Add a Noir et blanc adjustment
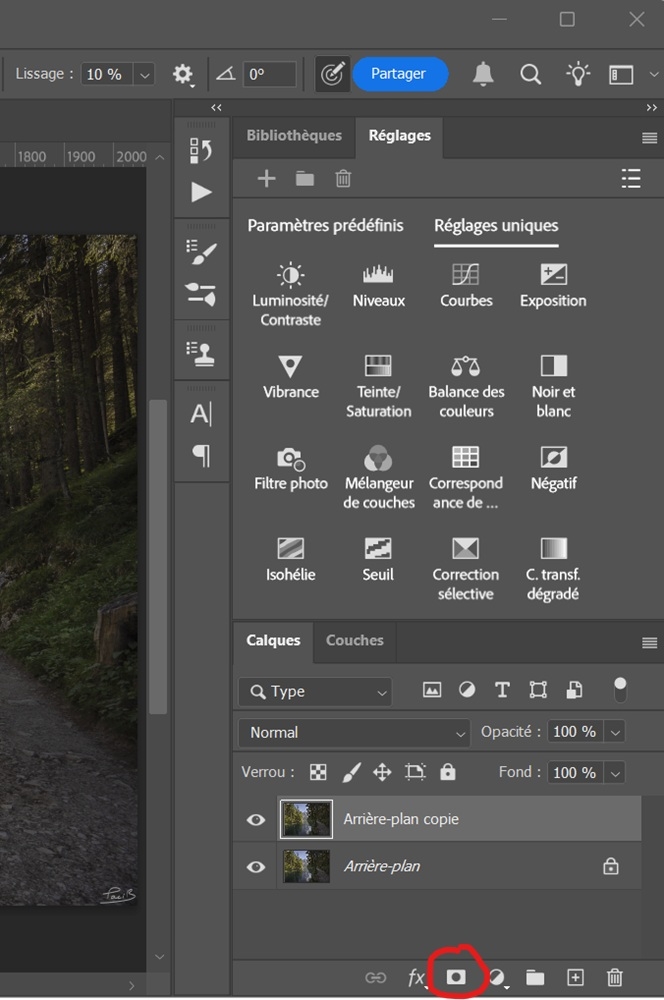The height and width of the screenshot is (1000, 664). [553, 386]
